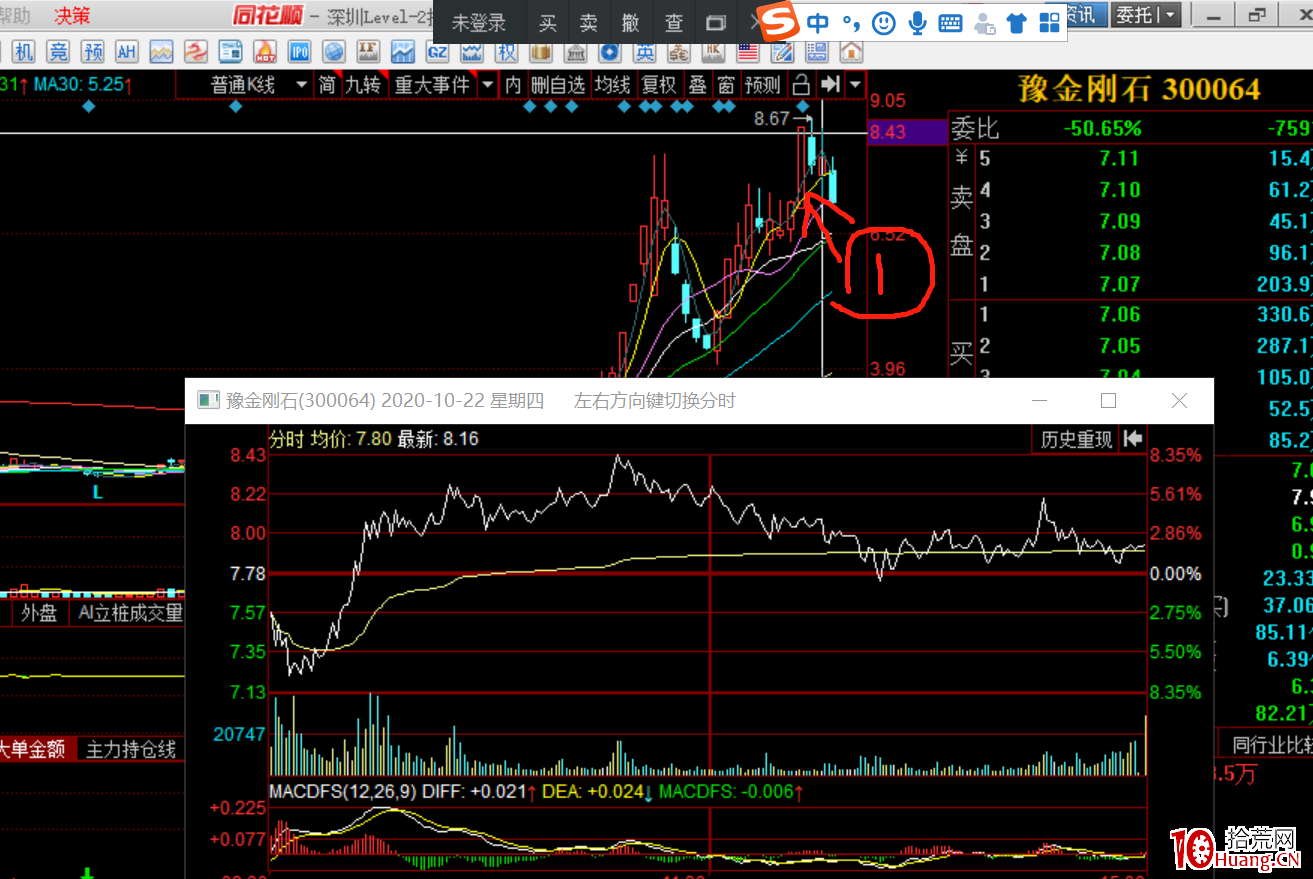Click the 竞 toolbar icon

(59, 52)
